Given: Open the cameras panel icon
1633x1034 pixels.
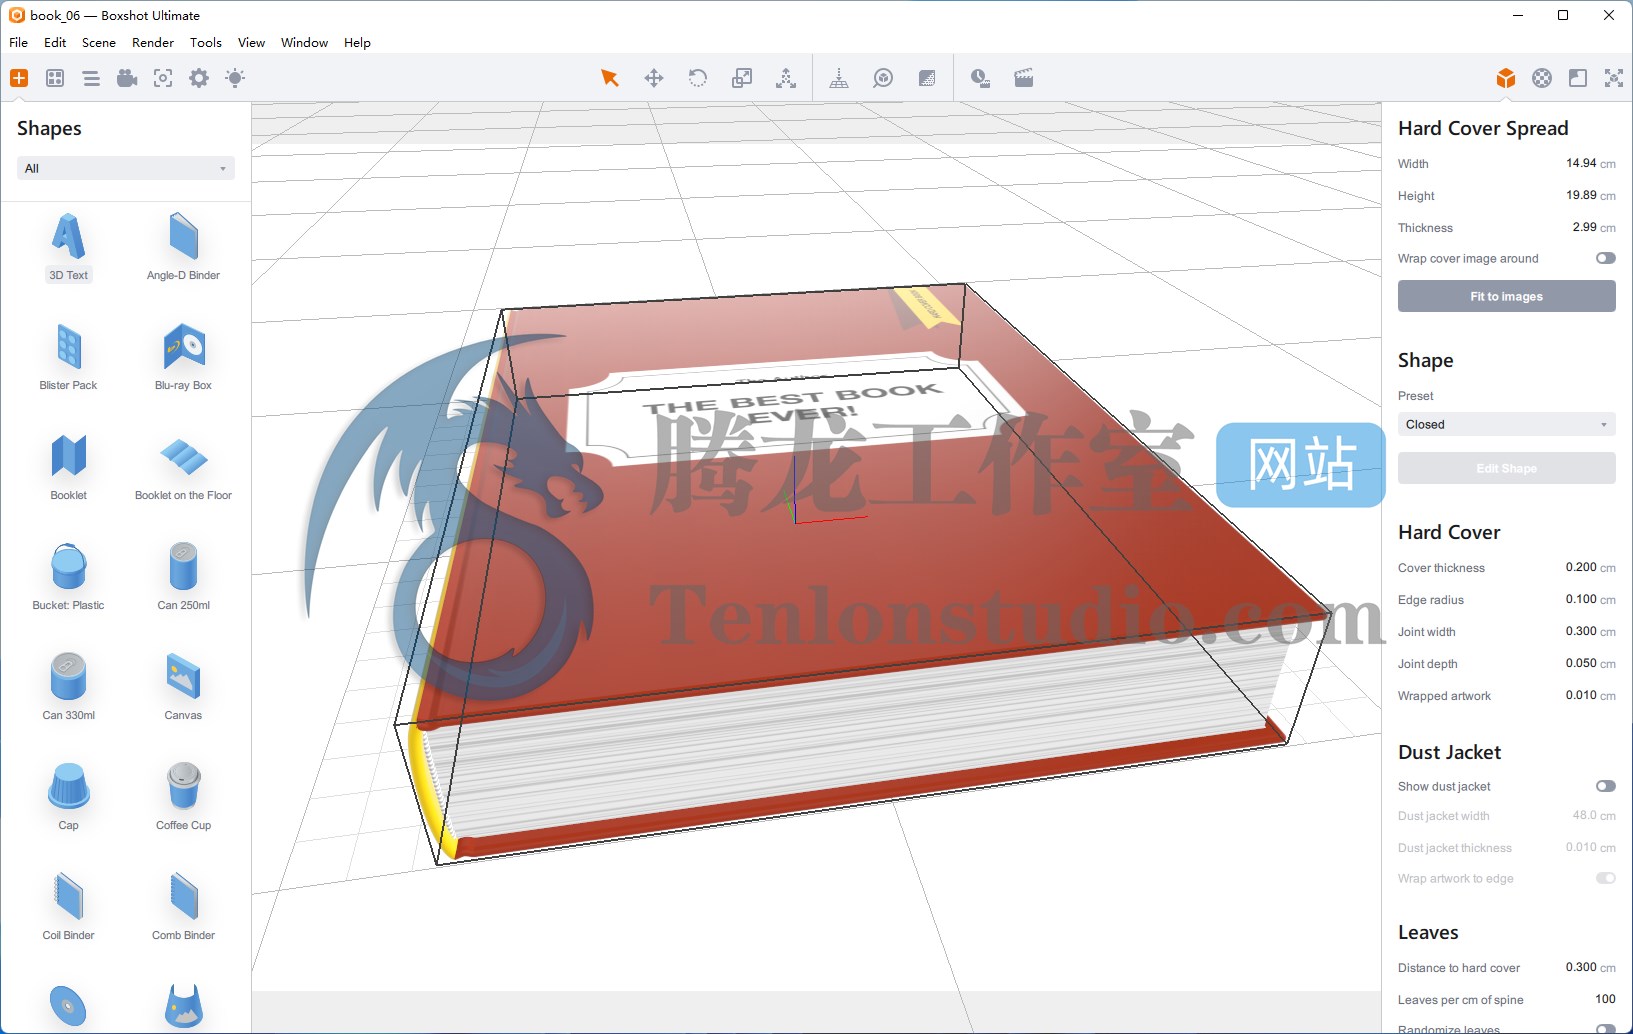Looking at the screenshot, I should (127, 78).
